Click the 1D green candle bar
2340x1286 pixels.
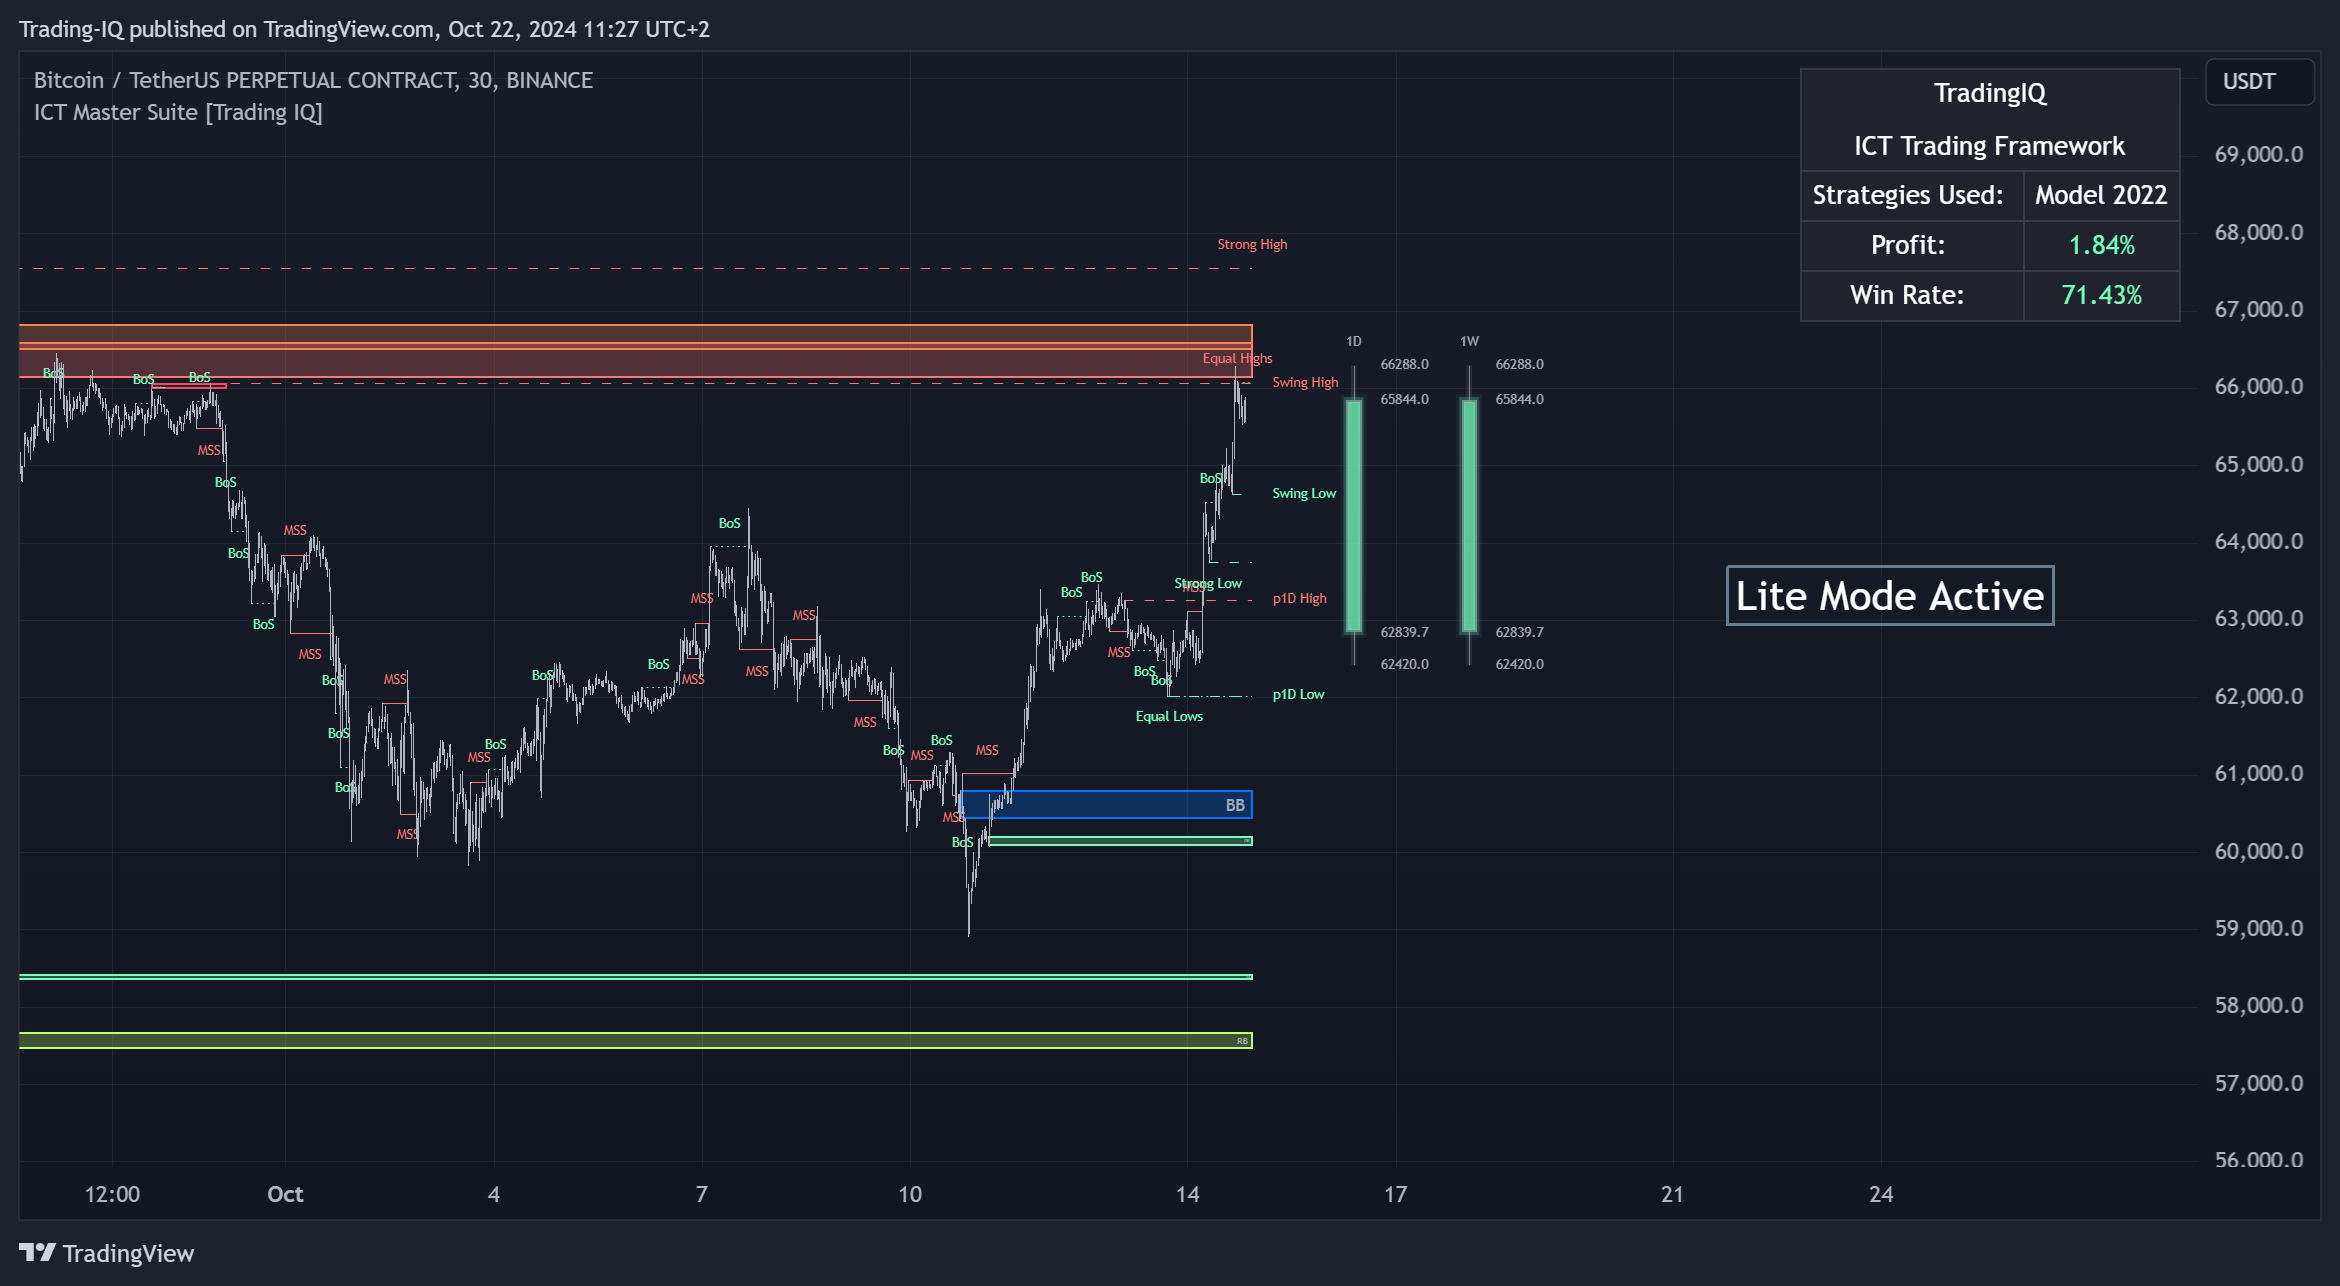point(1354,515)
